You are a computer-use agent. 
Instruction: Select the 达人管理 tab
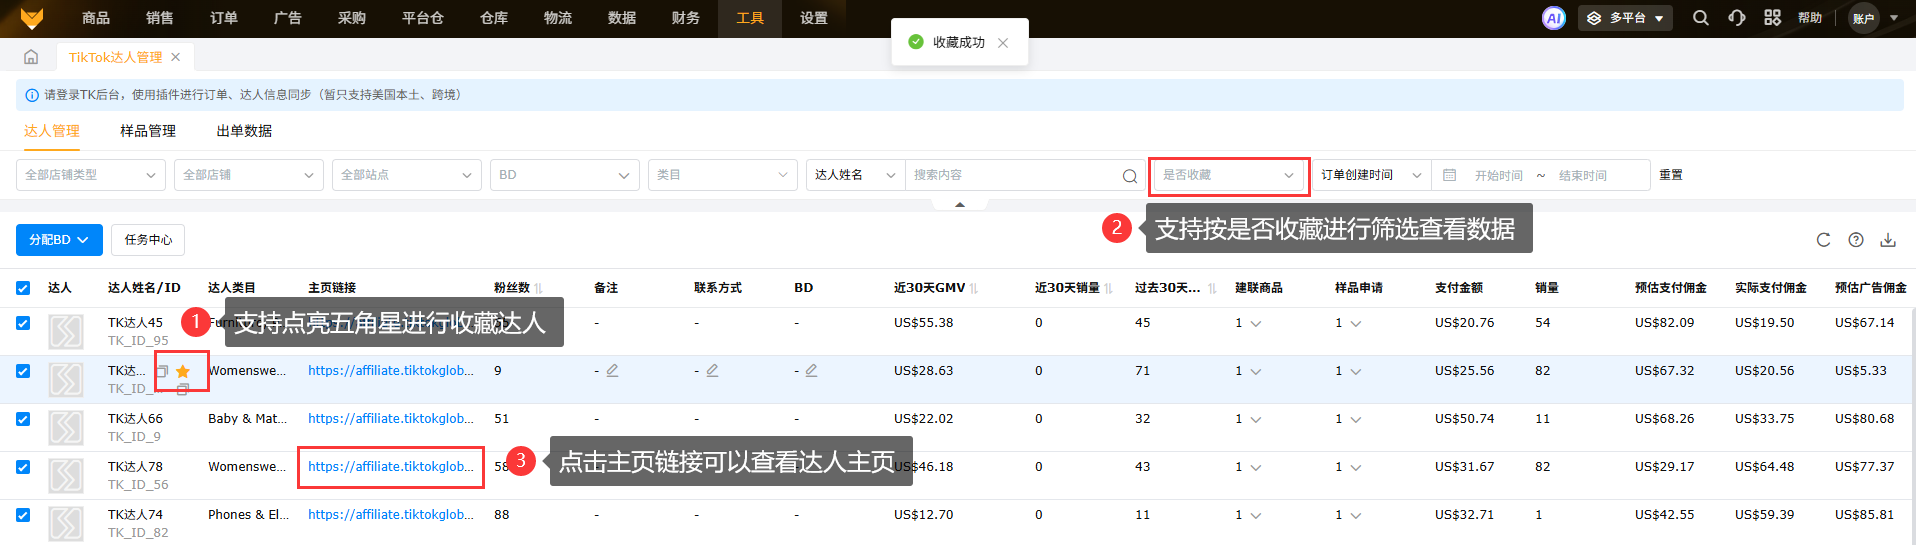[52, 131]
